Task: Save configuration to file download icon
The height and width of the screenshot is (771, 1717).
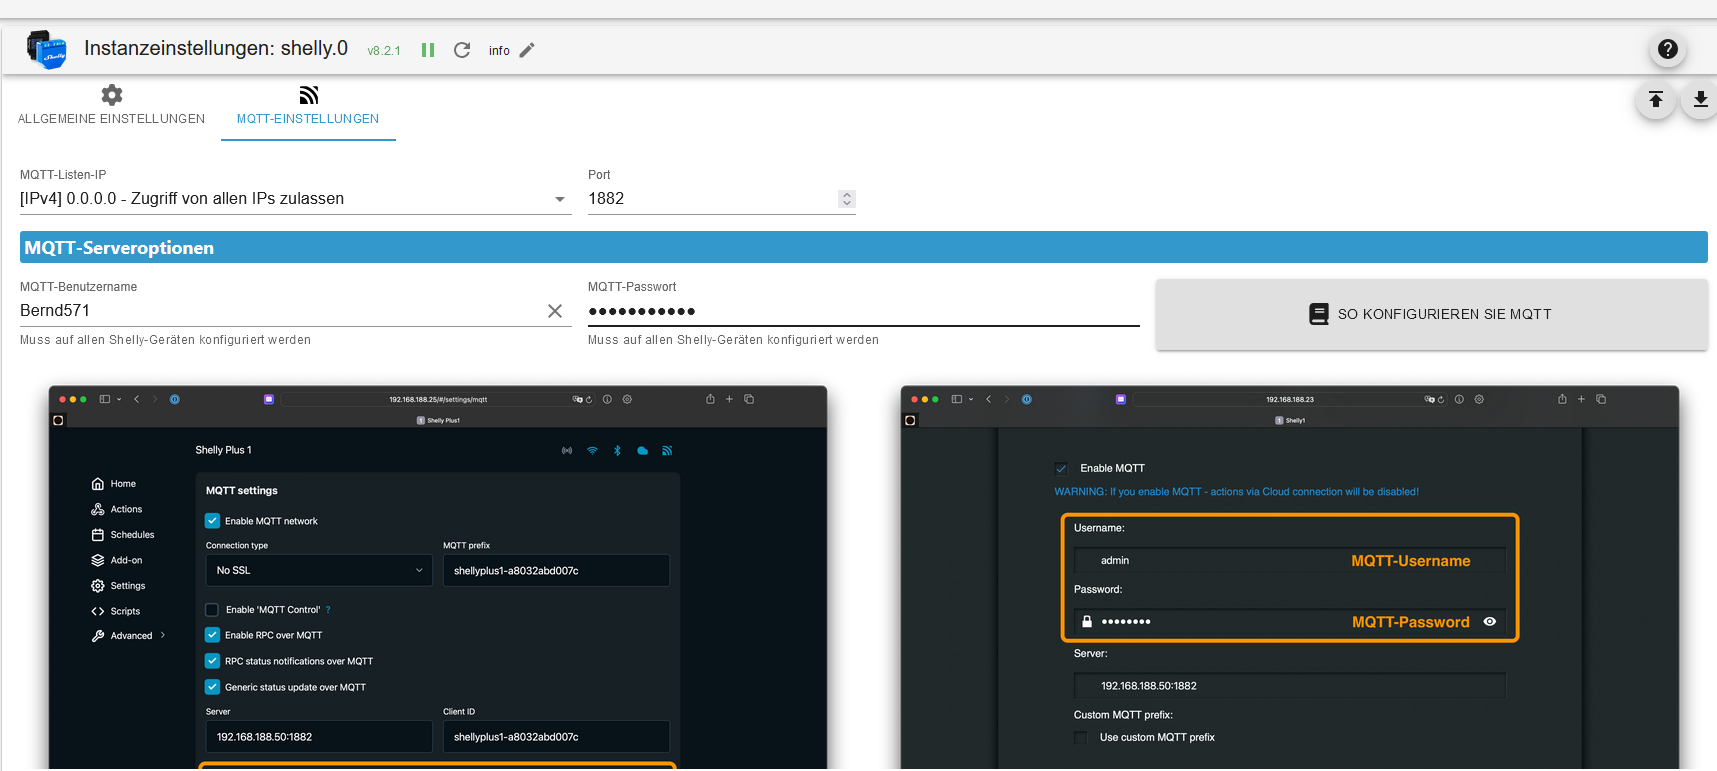Action: click(x=1700, y=99)
